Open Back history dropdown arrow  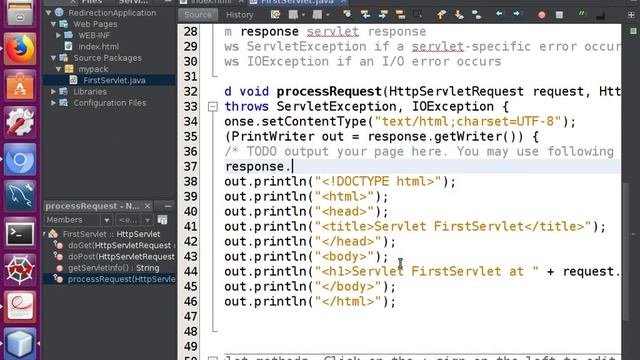tap(303, 15)
